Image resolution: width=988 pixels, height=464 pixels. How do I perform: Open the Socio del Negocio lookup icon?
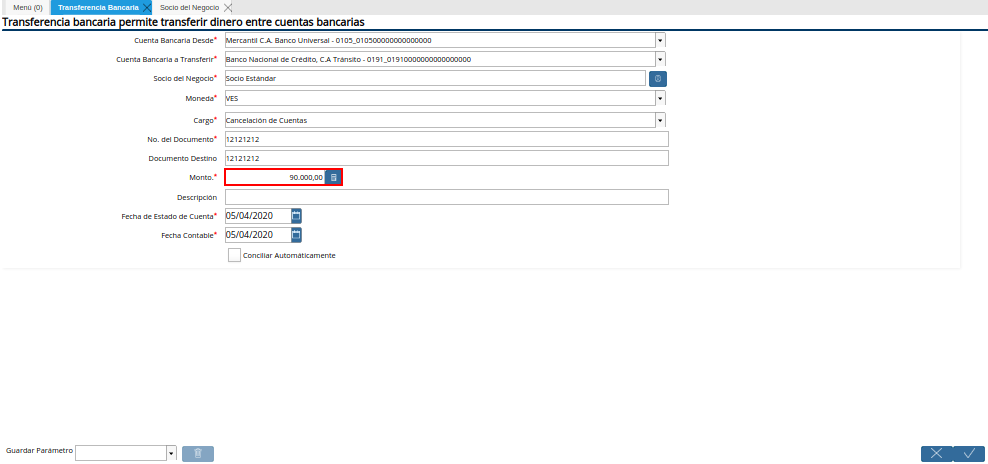[x=658, y=79]
